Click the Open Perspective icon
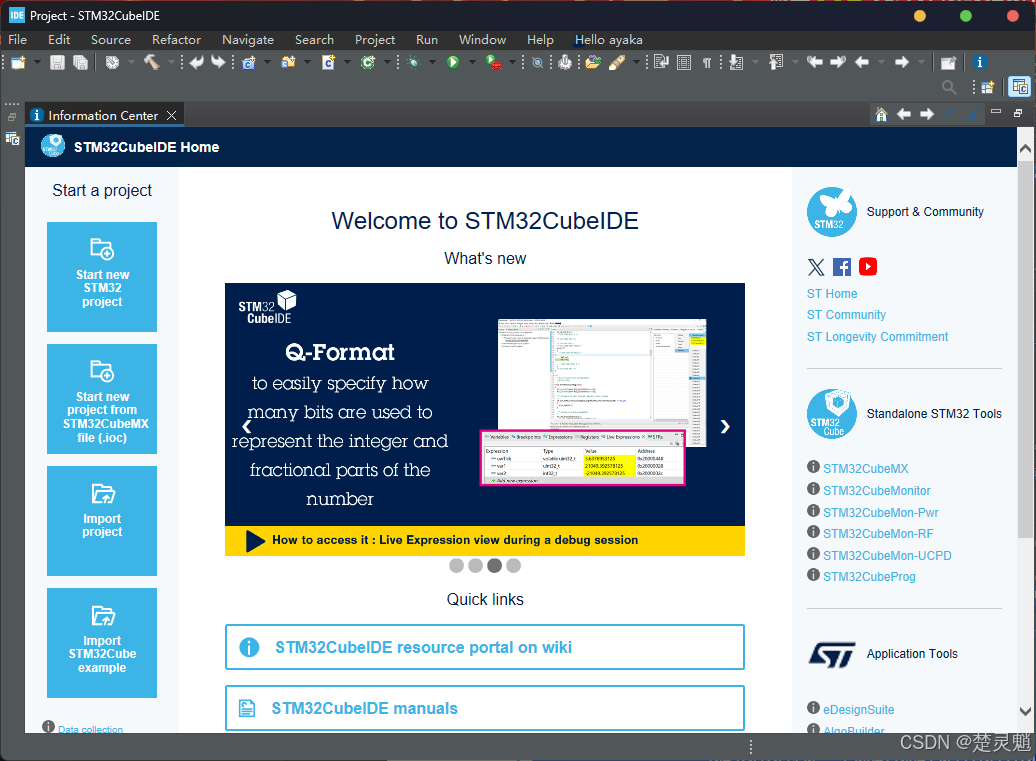 [988, 87]
